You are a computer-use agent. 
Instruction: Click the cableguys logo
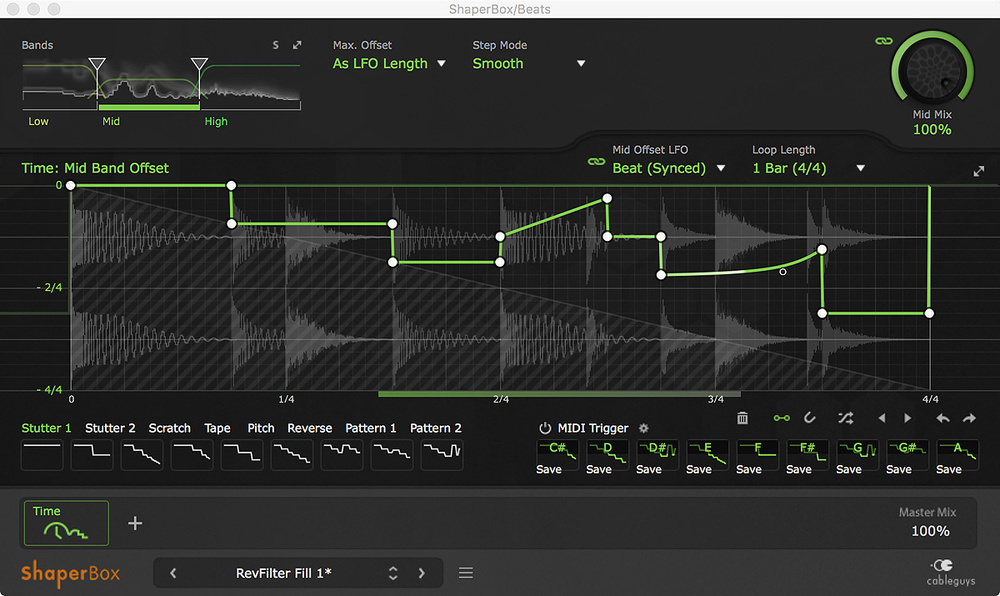tap(950, 572)
